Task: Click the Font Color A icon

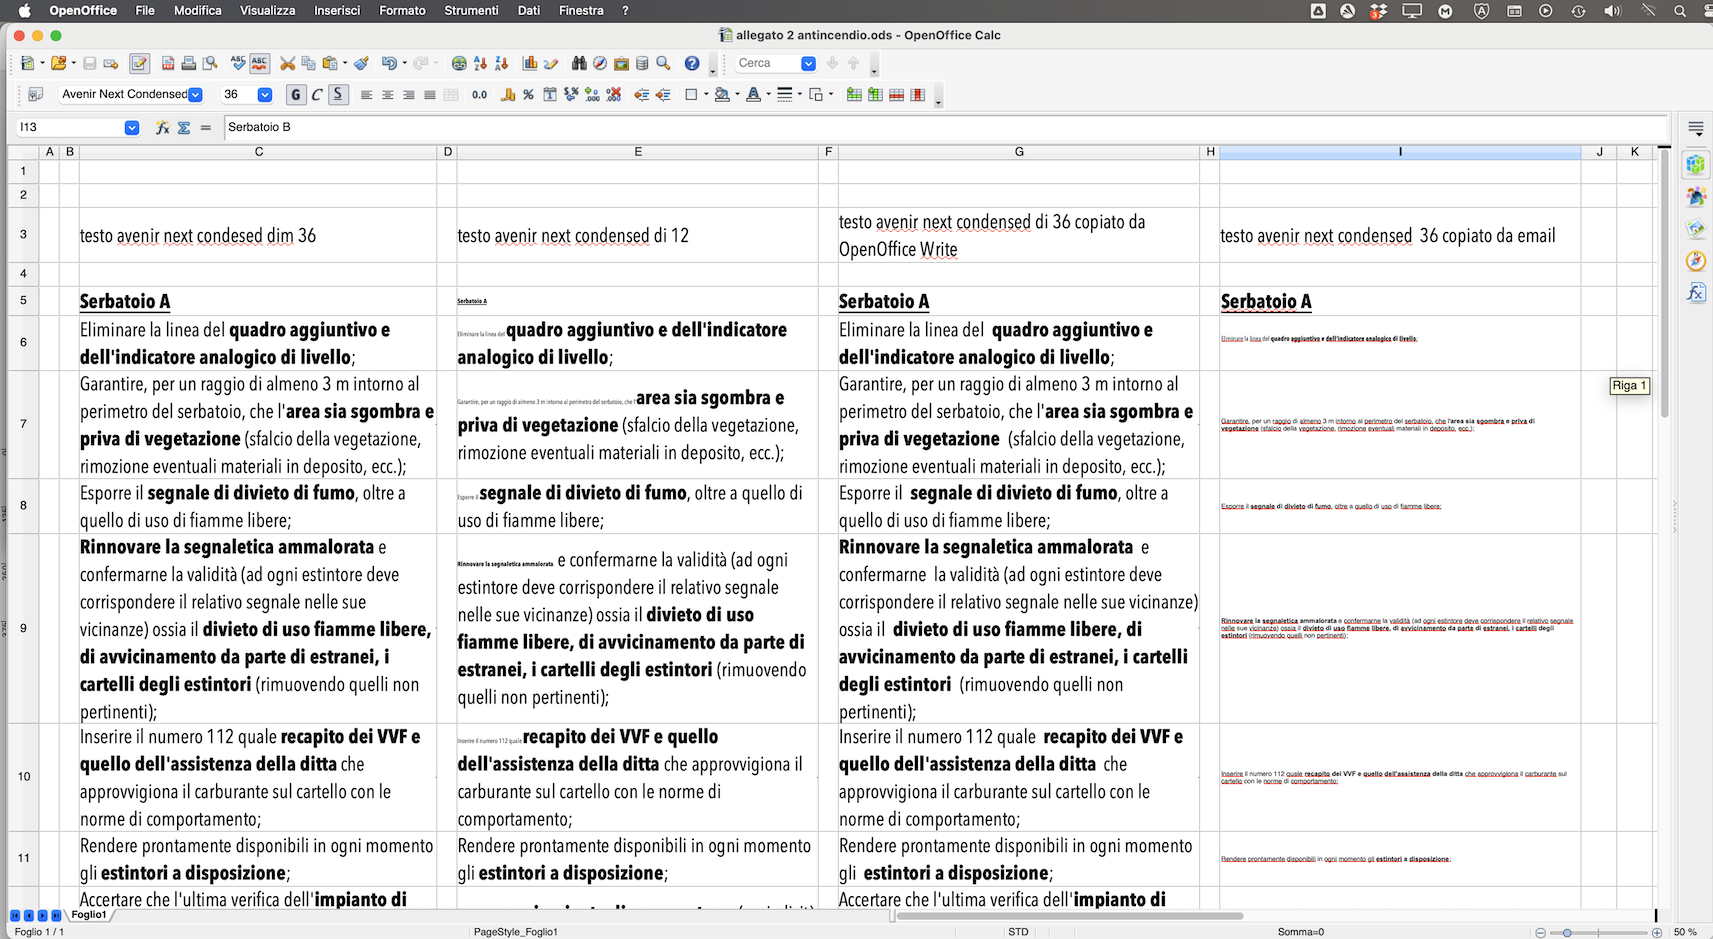Action: [x=753, y=95]
